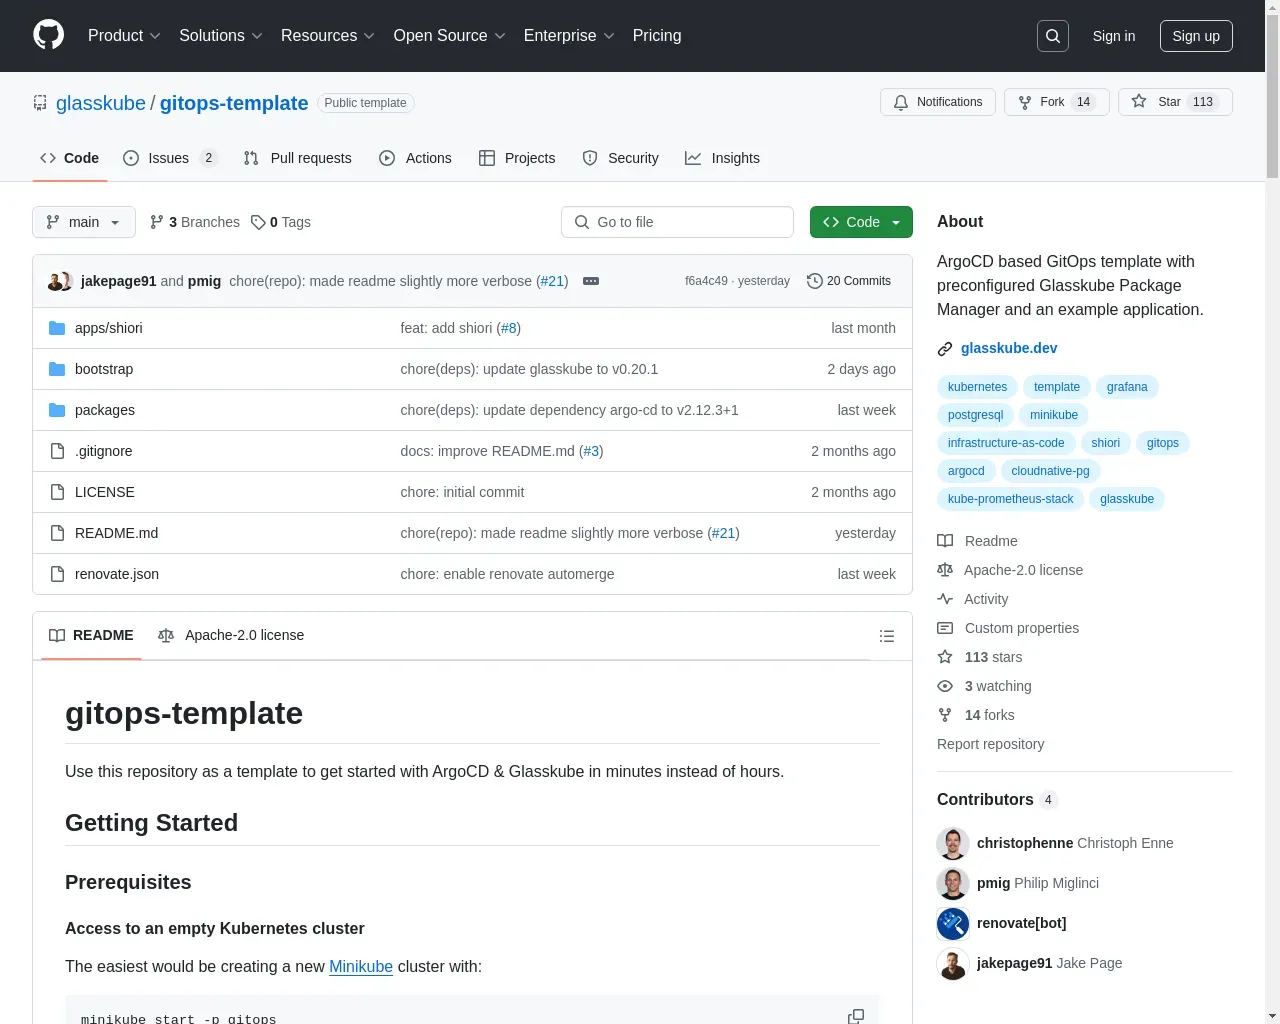Open the Security tab
Image resolution: width=1280 pixels, height=1024 pixels.
tap(621, 158)
